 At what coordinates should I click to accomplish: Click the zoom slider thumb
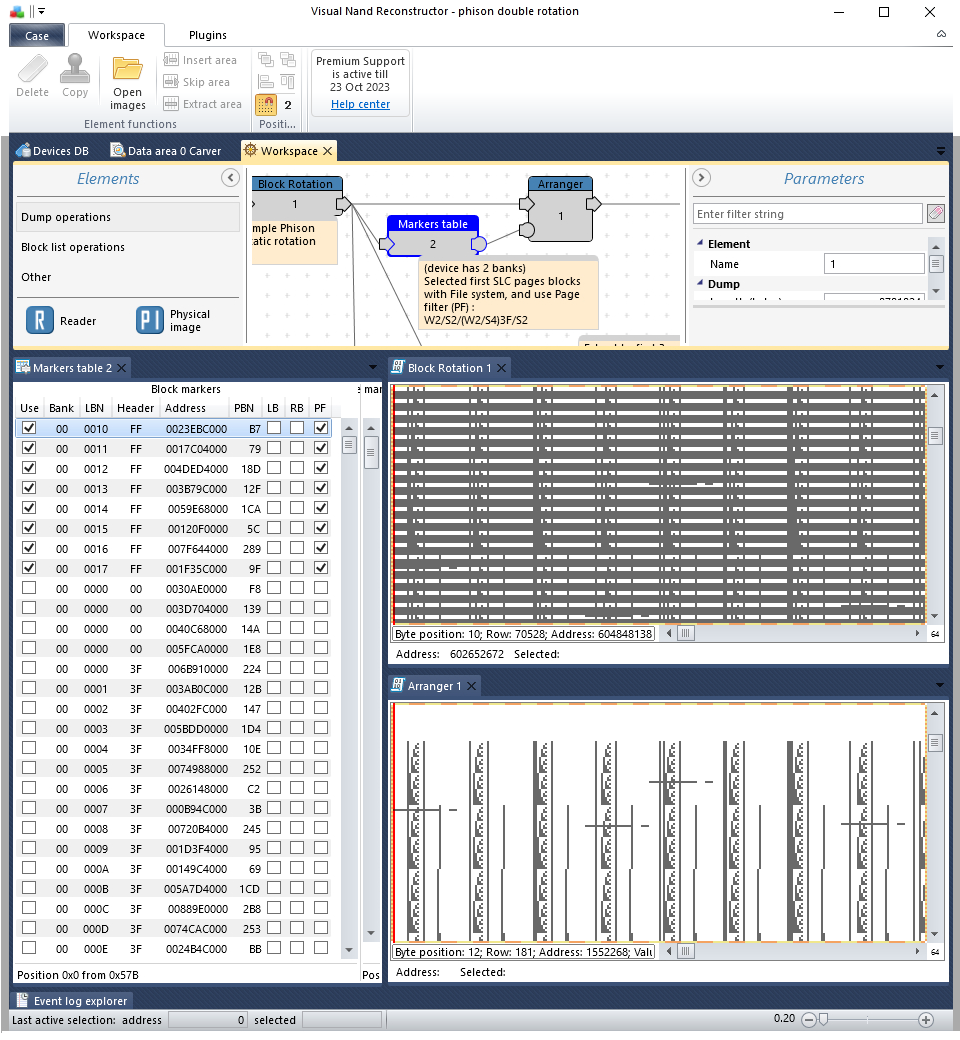click(823, 1019)
